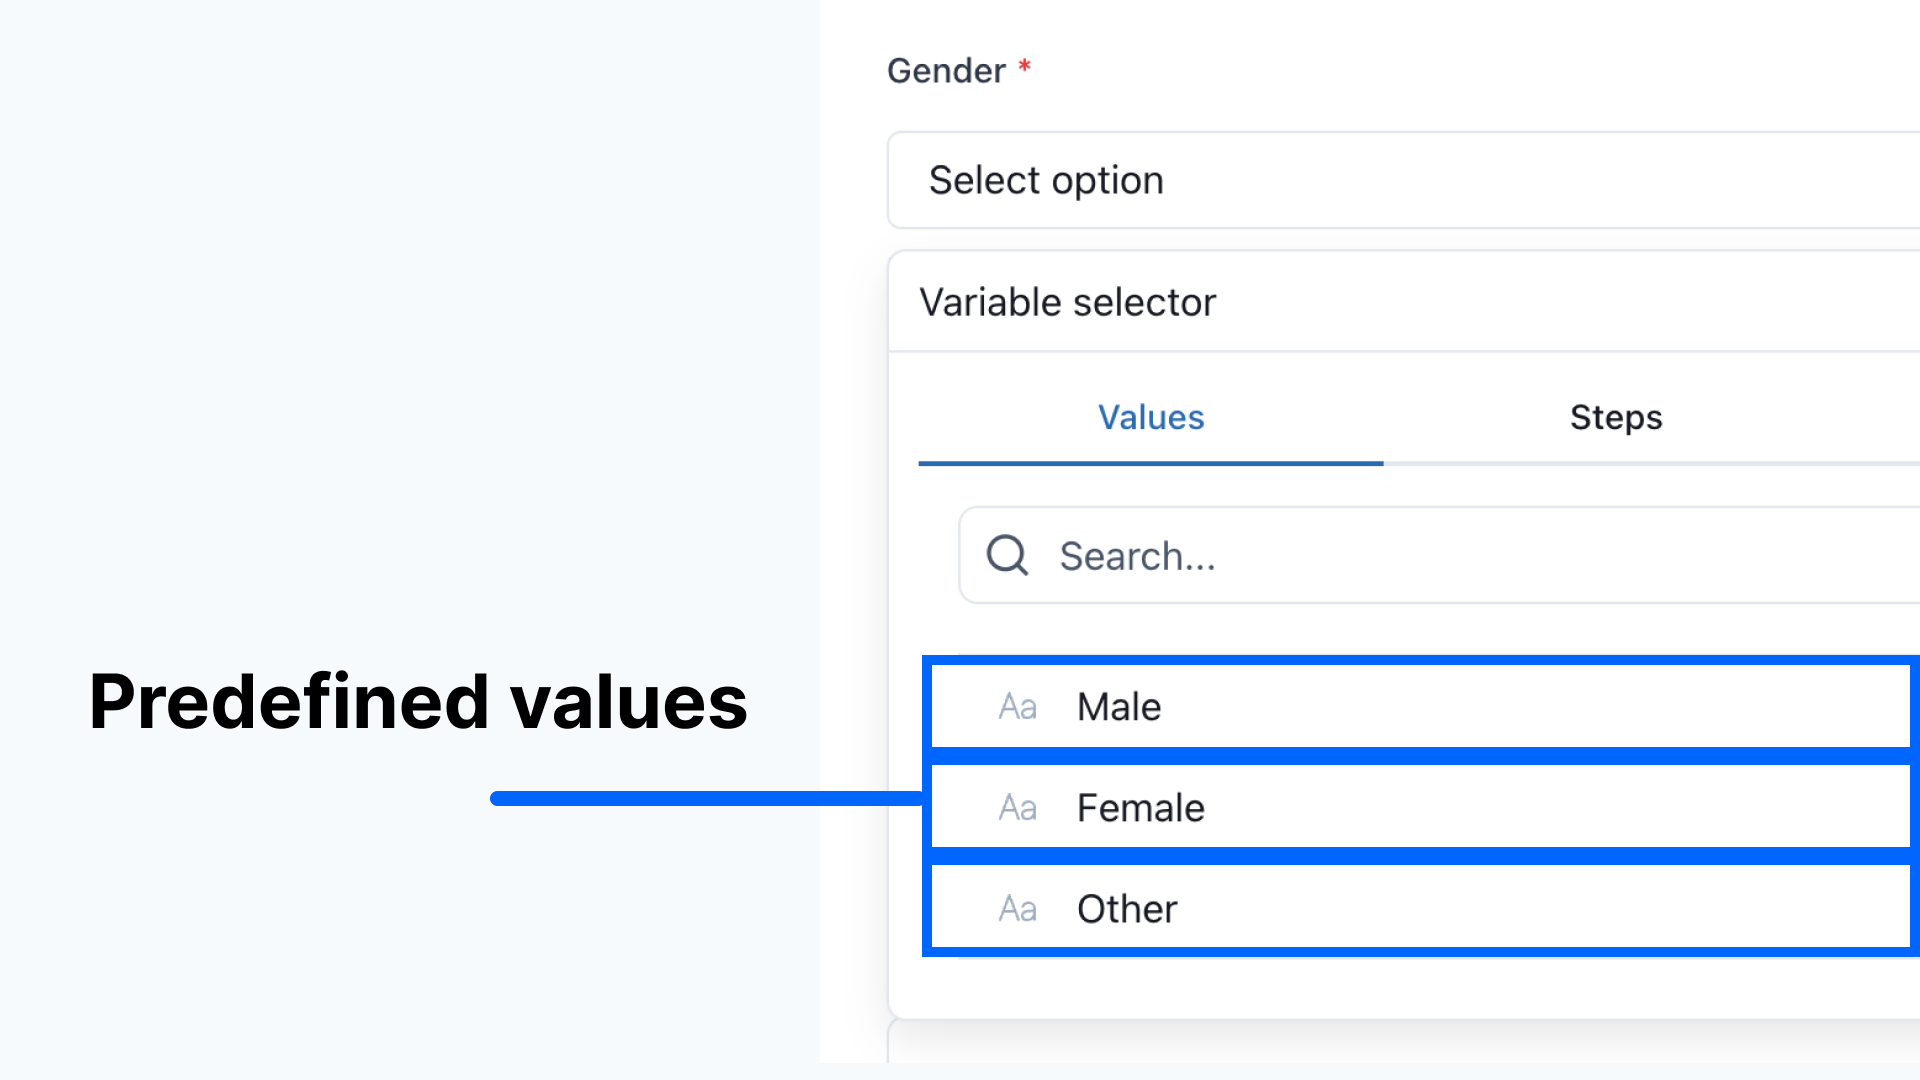Click the blue highlight border between Male and Female

1421,757
